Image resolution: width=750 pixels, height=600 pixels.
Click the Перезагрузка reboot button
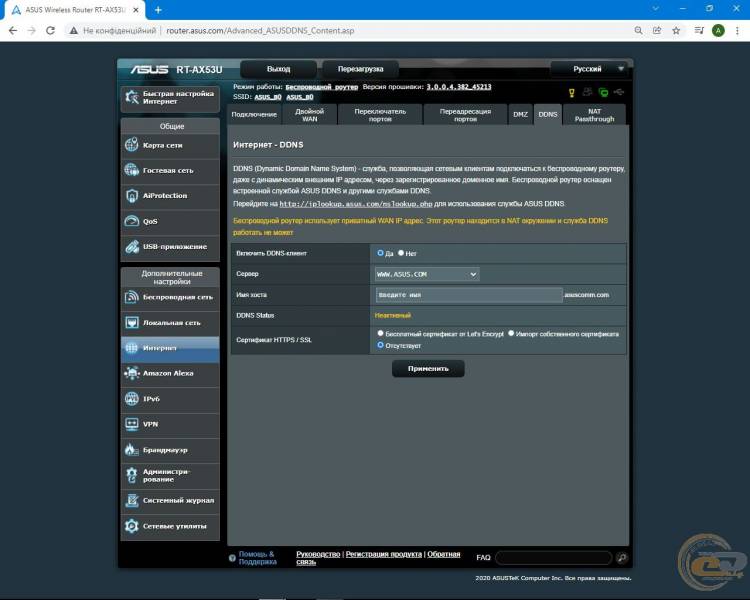[361, 69]
